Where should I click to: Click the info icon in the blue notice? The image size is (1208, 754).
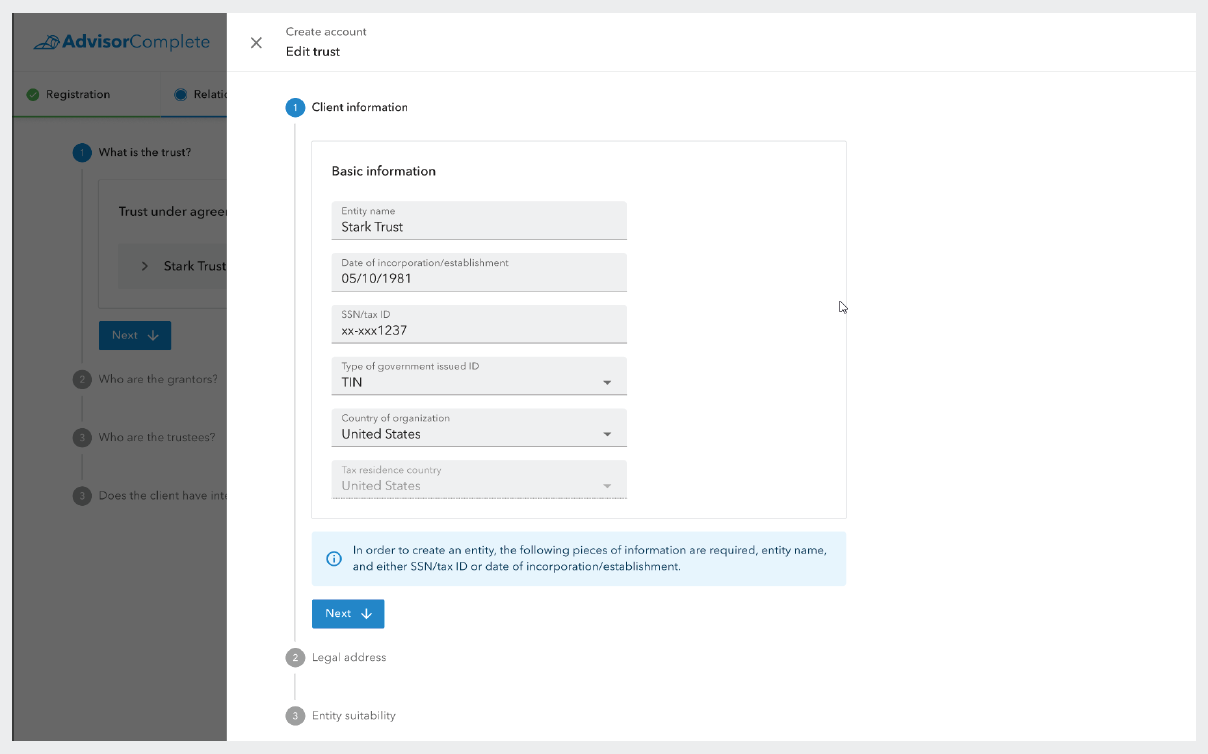334,559
